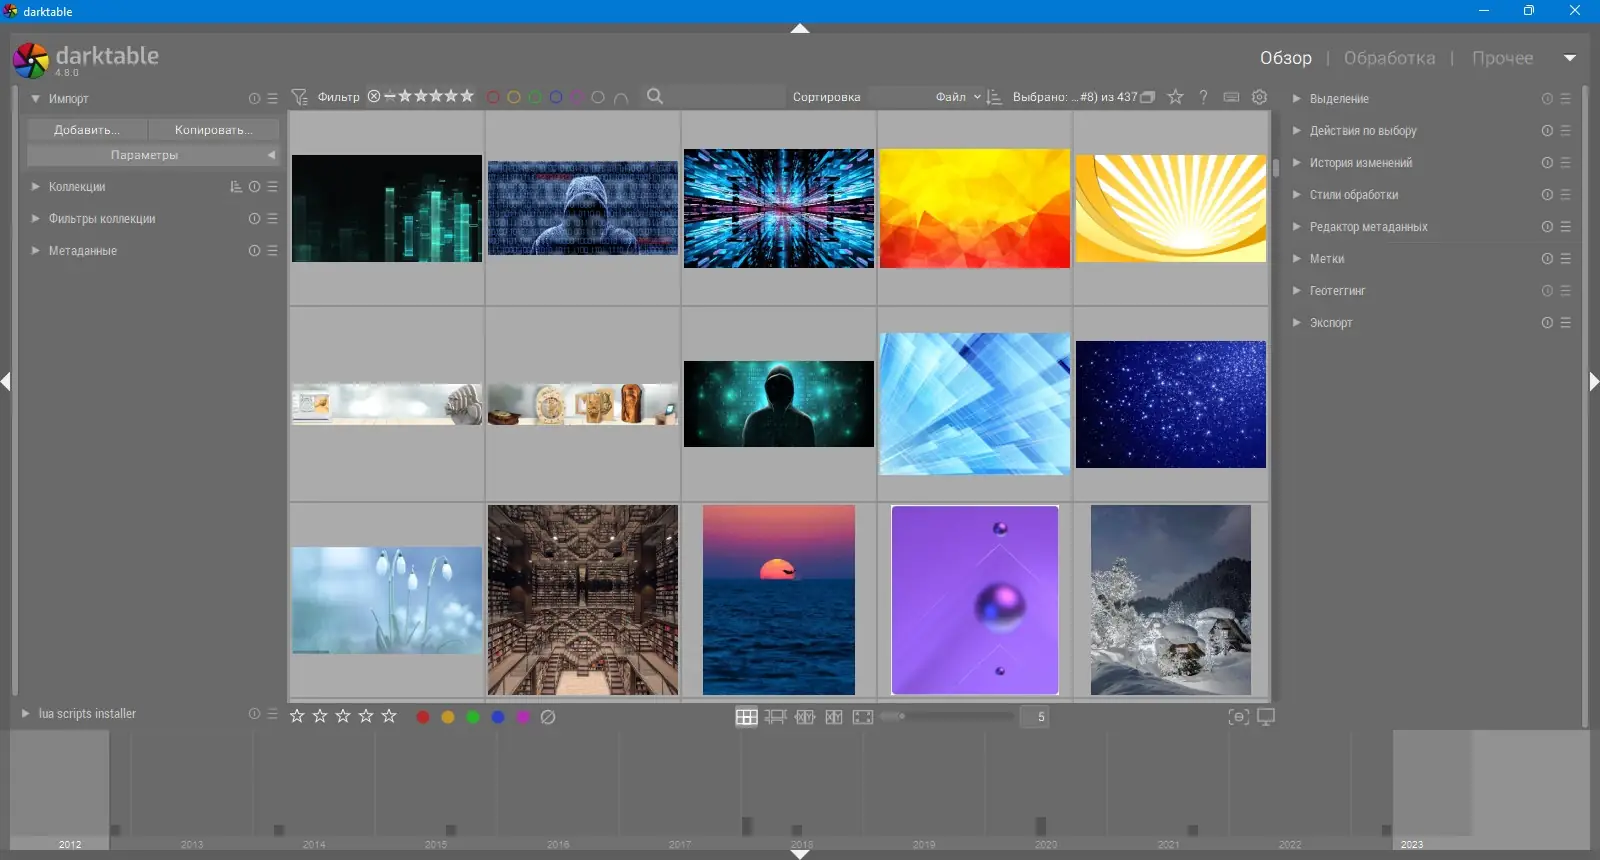Expand the Редактор метаданных module
The image size is (1600, 860).
pos(1296,227)
